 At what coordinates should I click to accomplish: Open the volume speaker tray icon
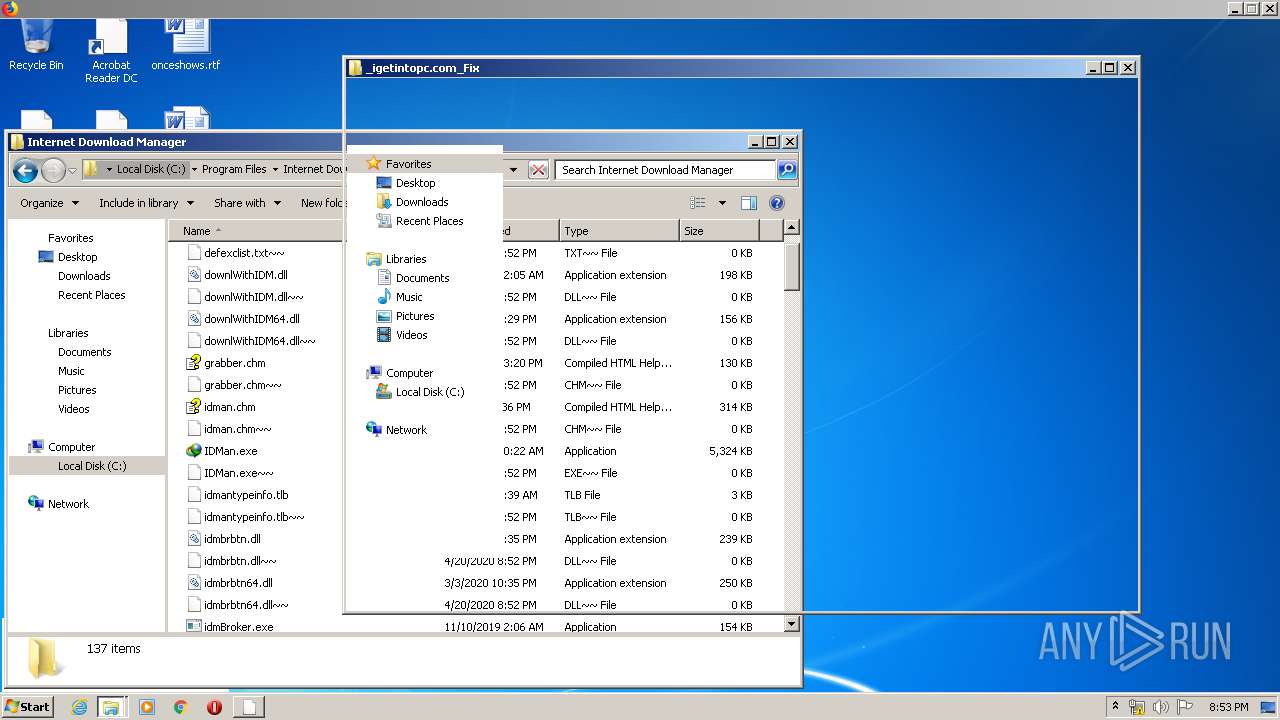click(1161, 707)
